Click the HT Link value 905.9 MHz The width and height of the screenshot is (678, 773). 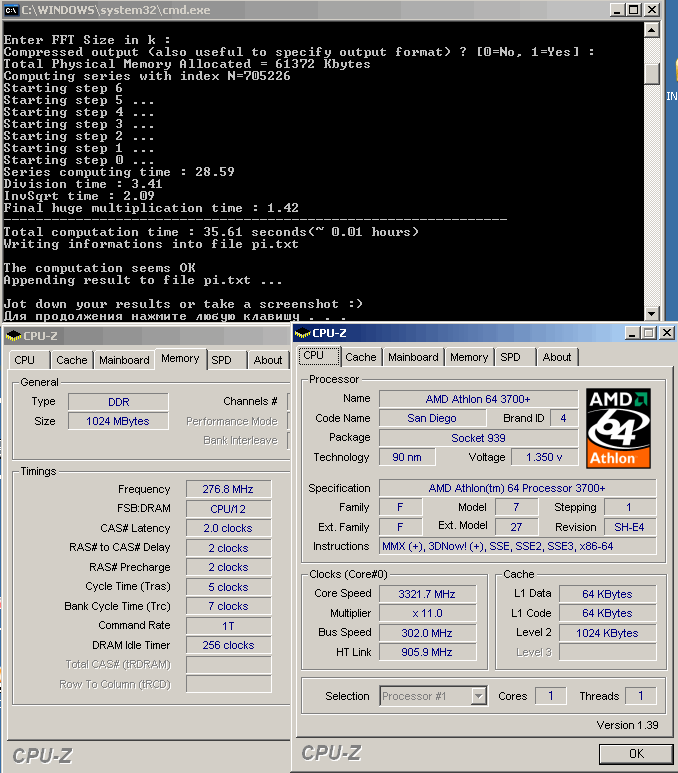(x=427, y=652)
